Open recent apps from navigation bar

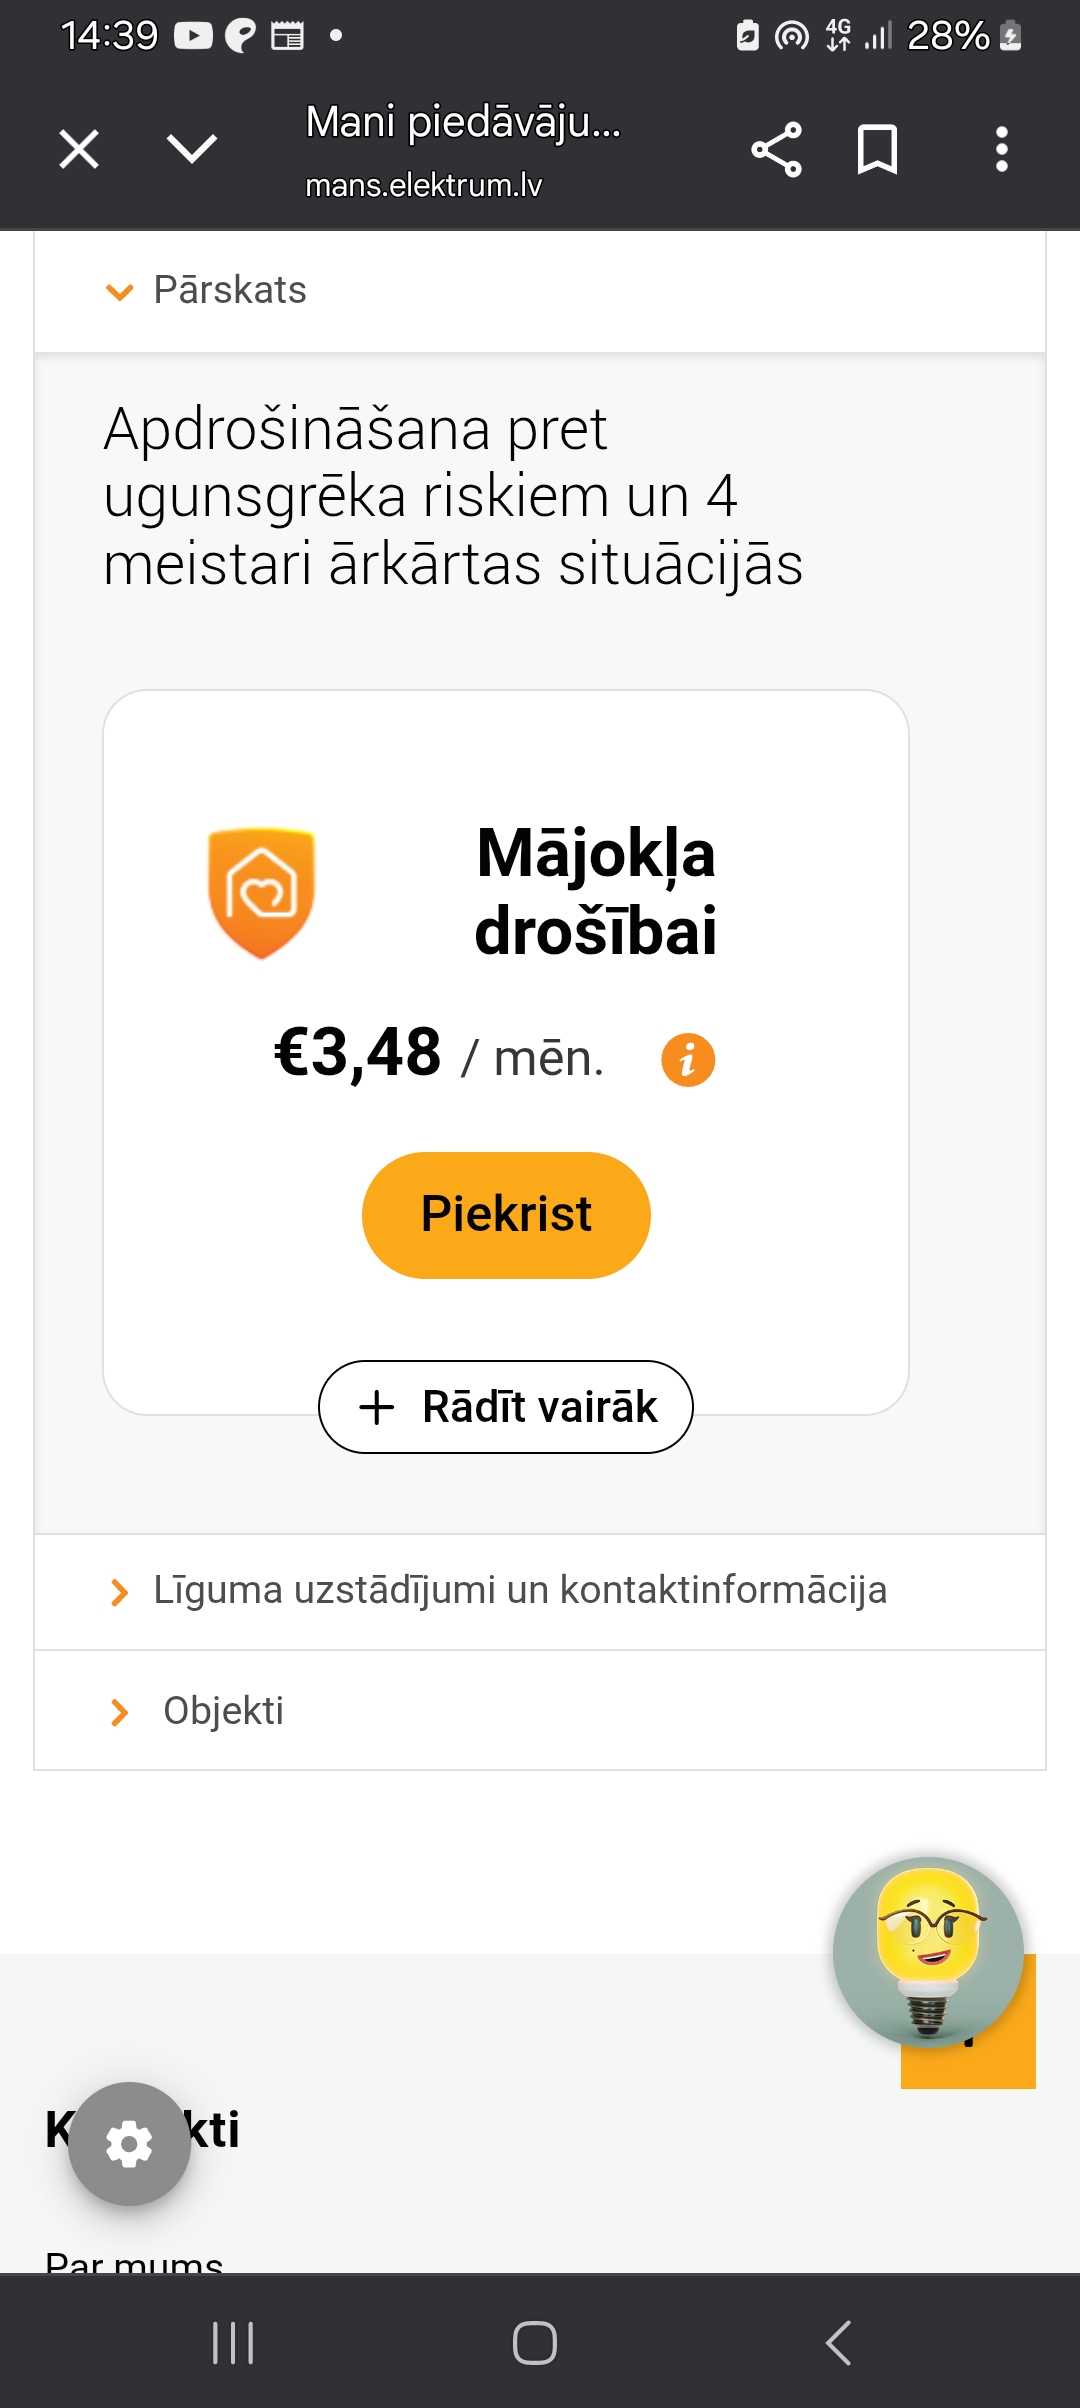click(233, 2342)
